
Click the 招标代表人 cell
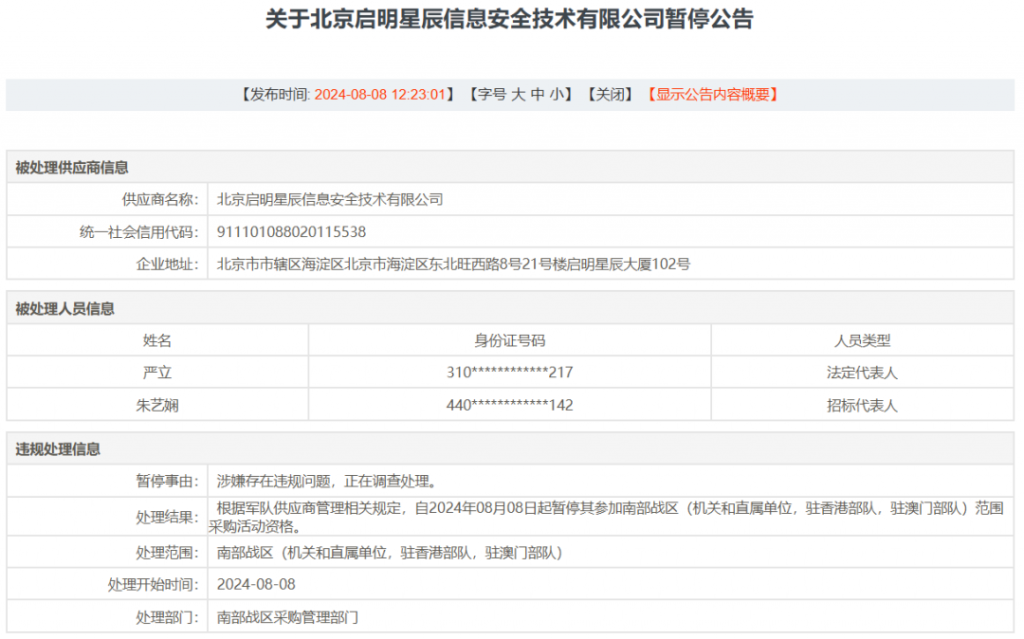862,405
